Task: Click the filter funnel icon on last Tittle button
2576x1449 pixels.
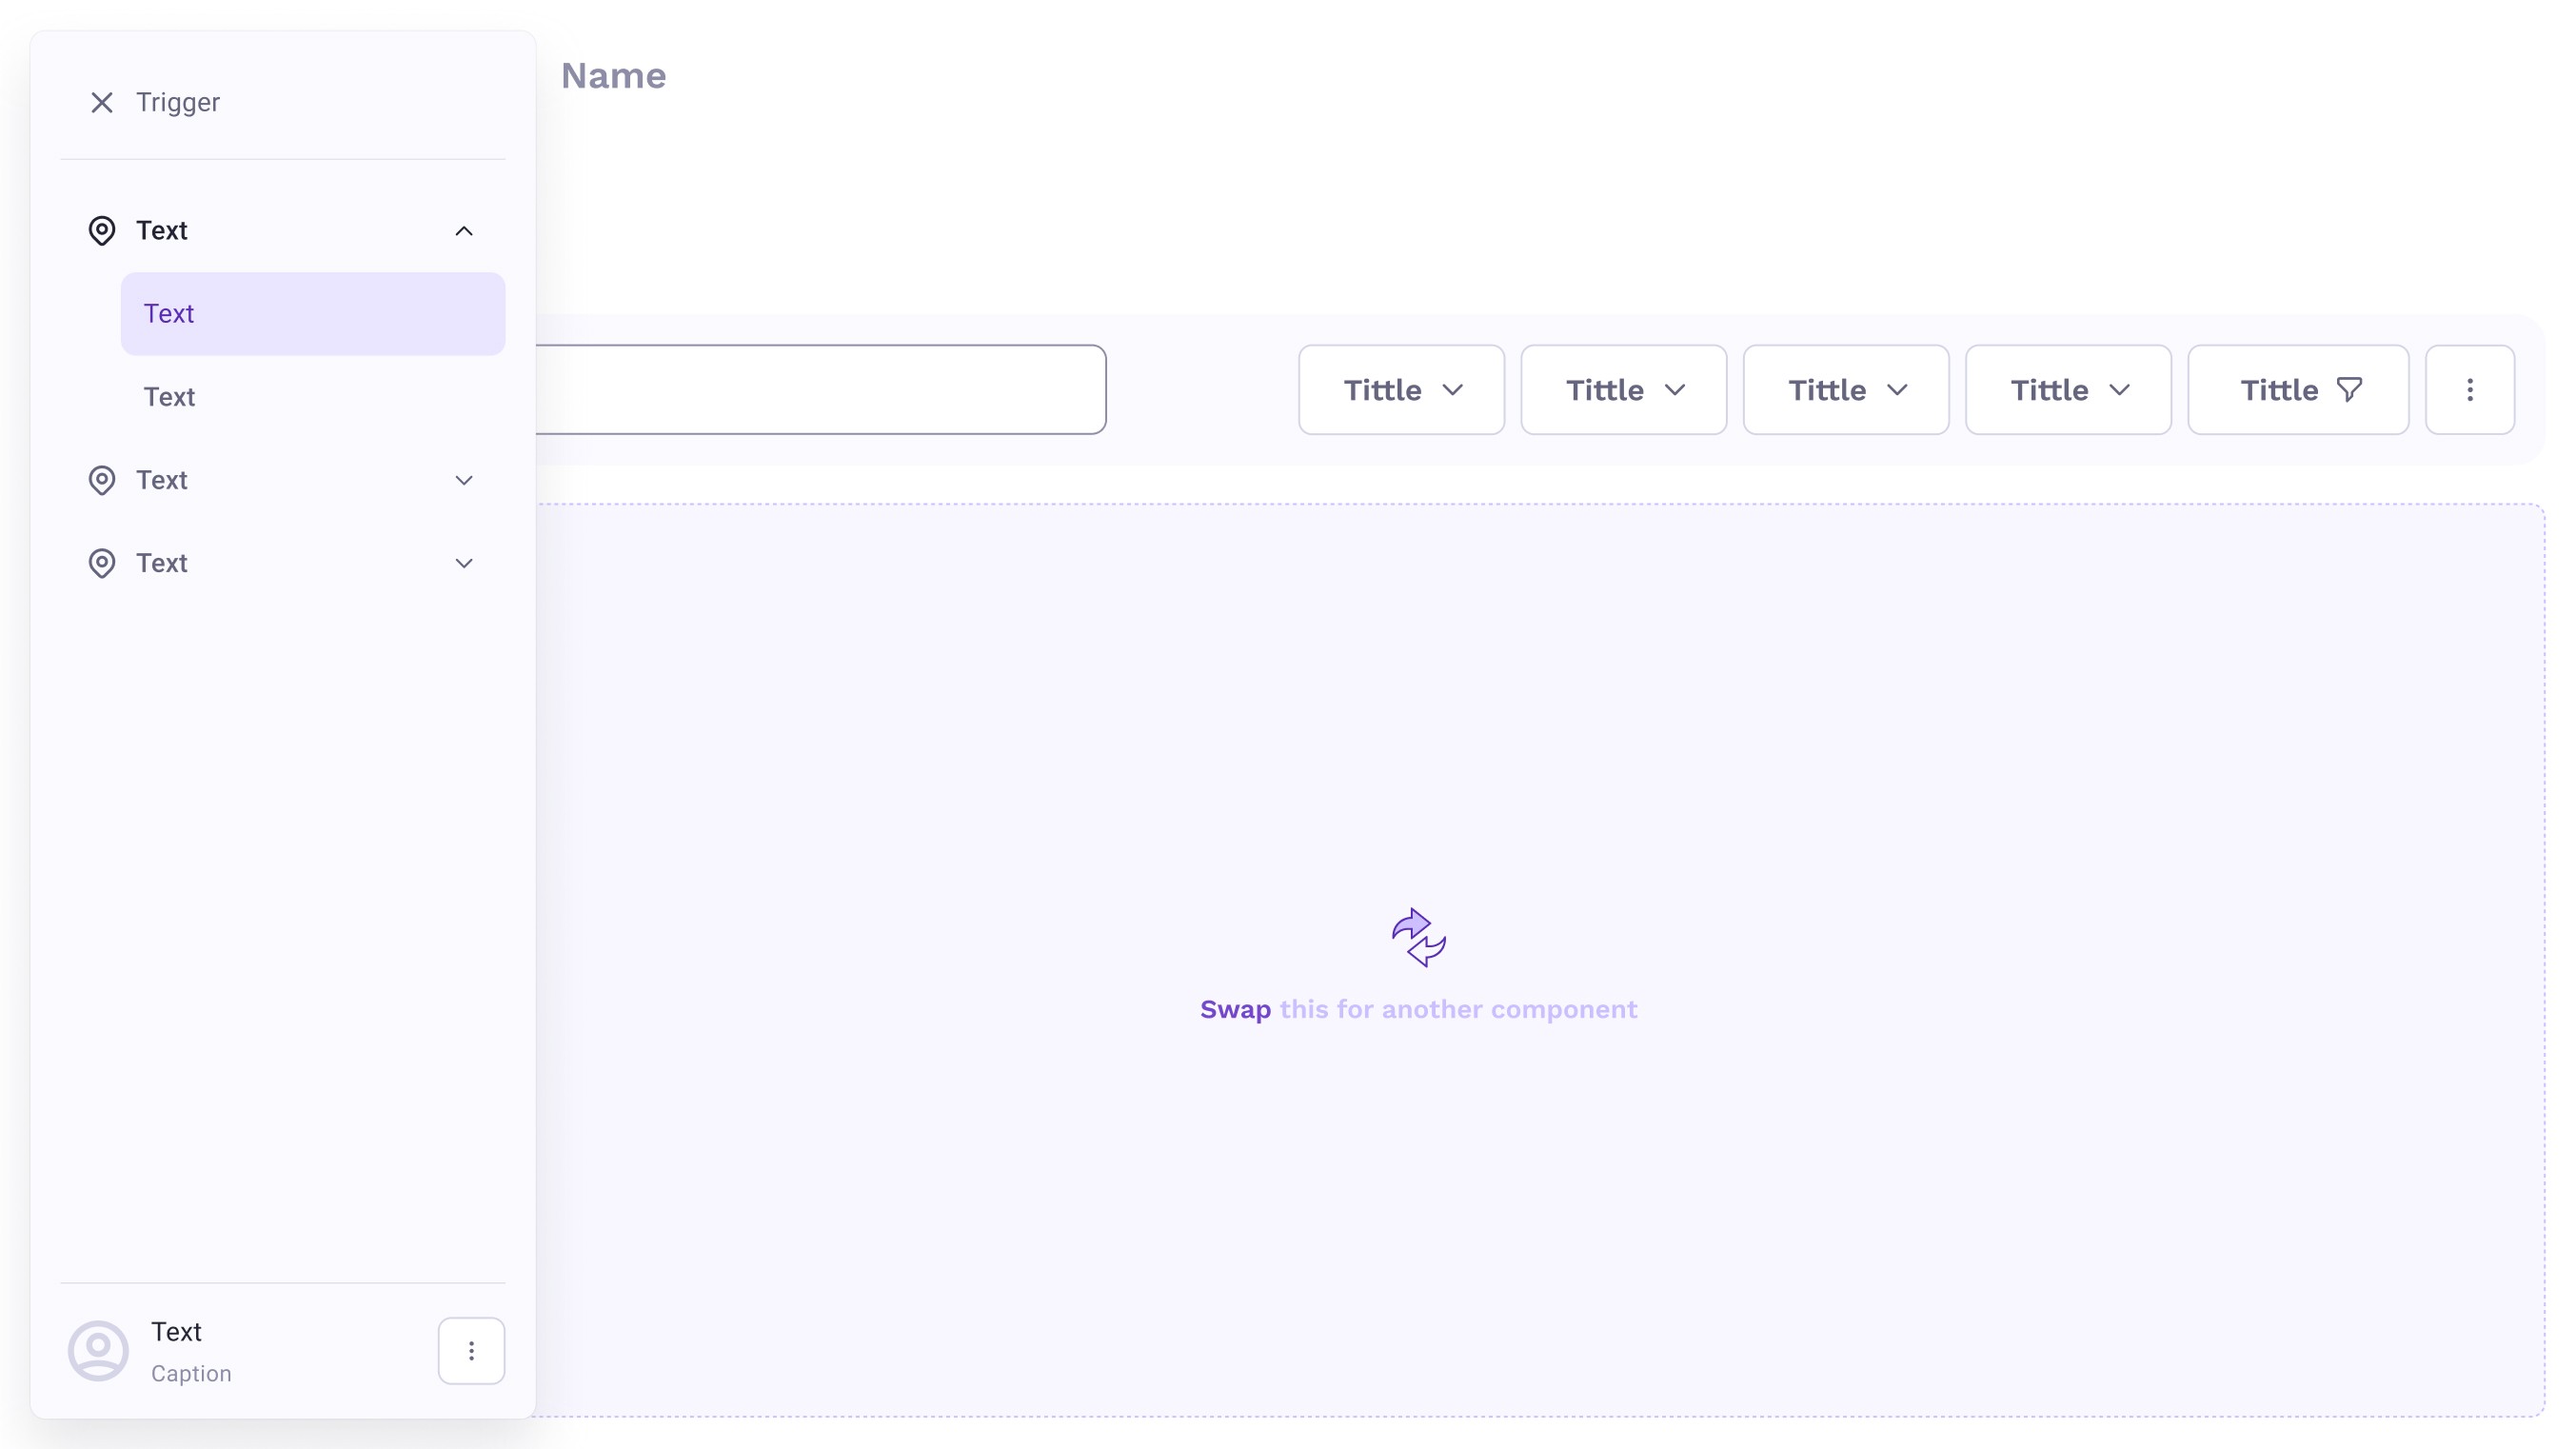Action: click(x=2349, y=389)
